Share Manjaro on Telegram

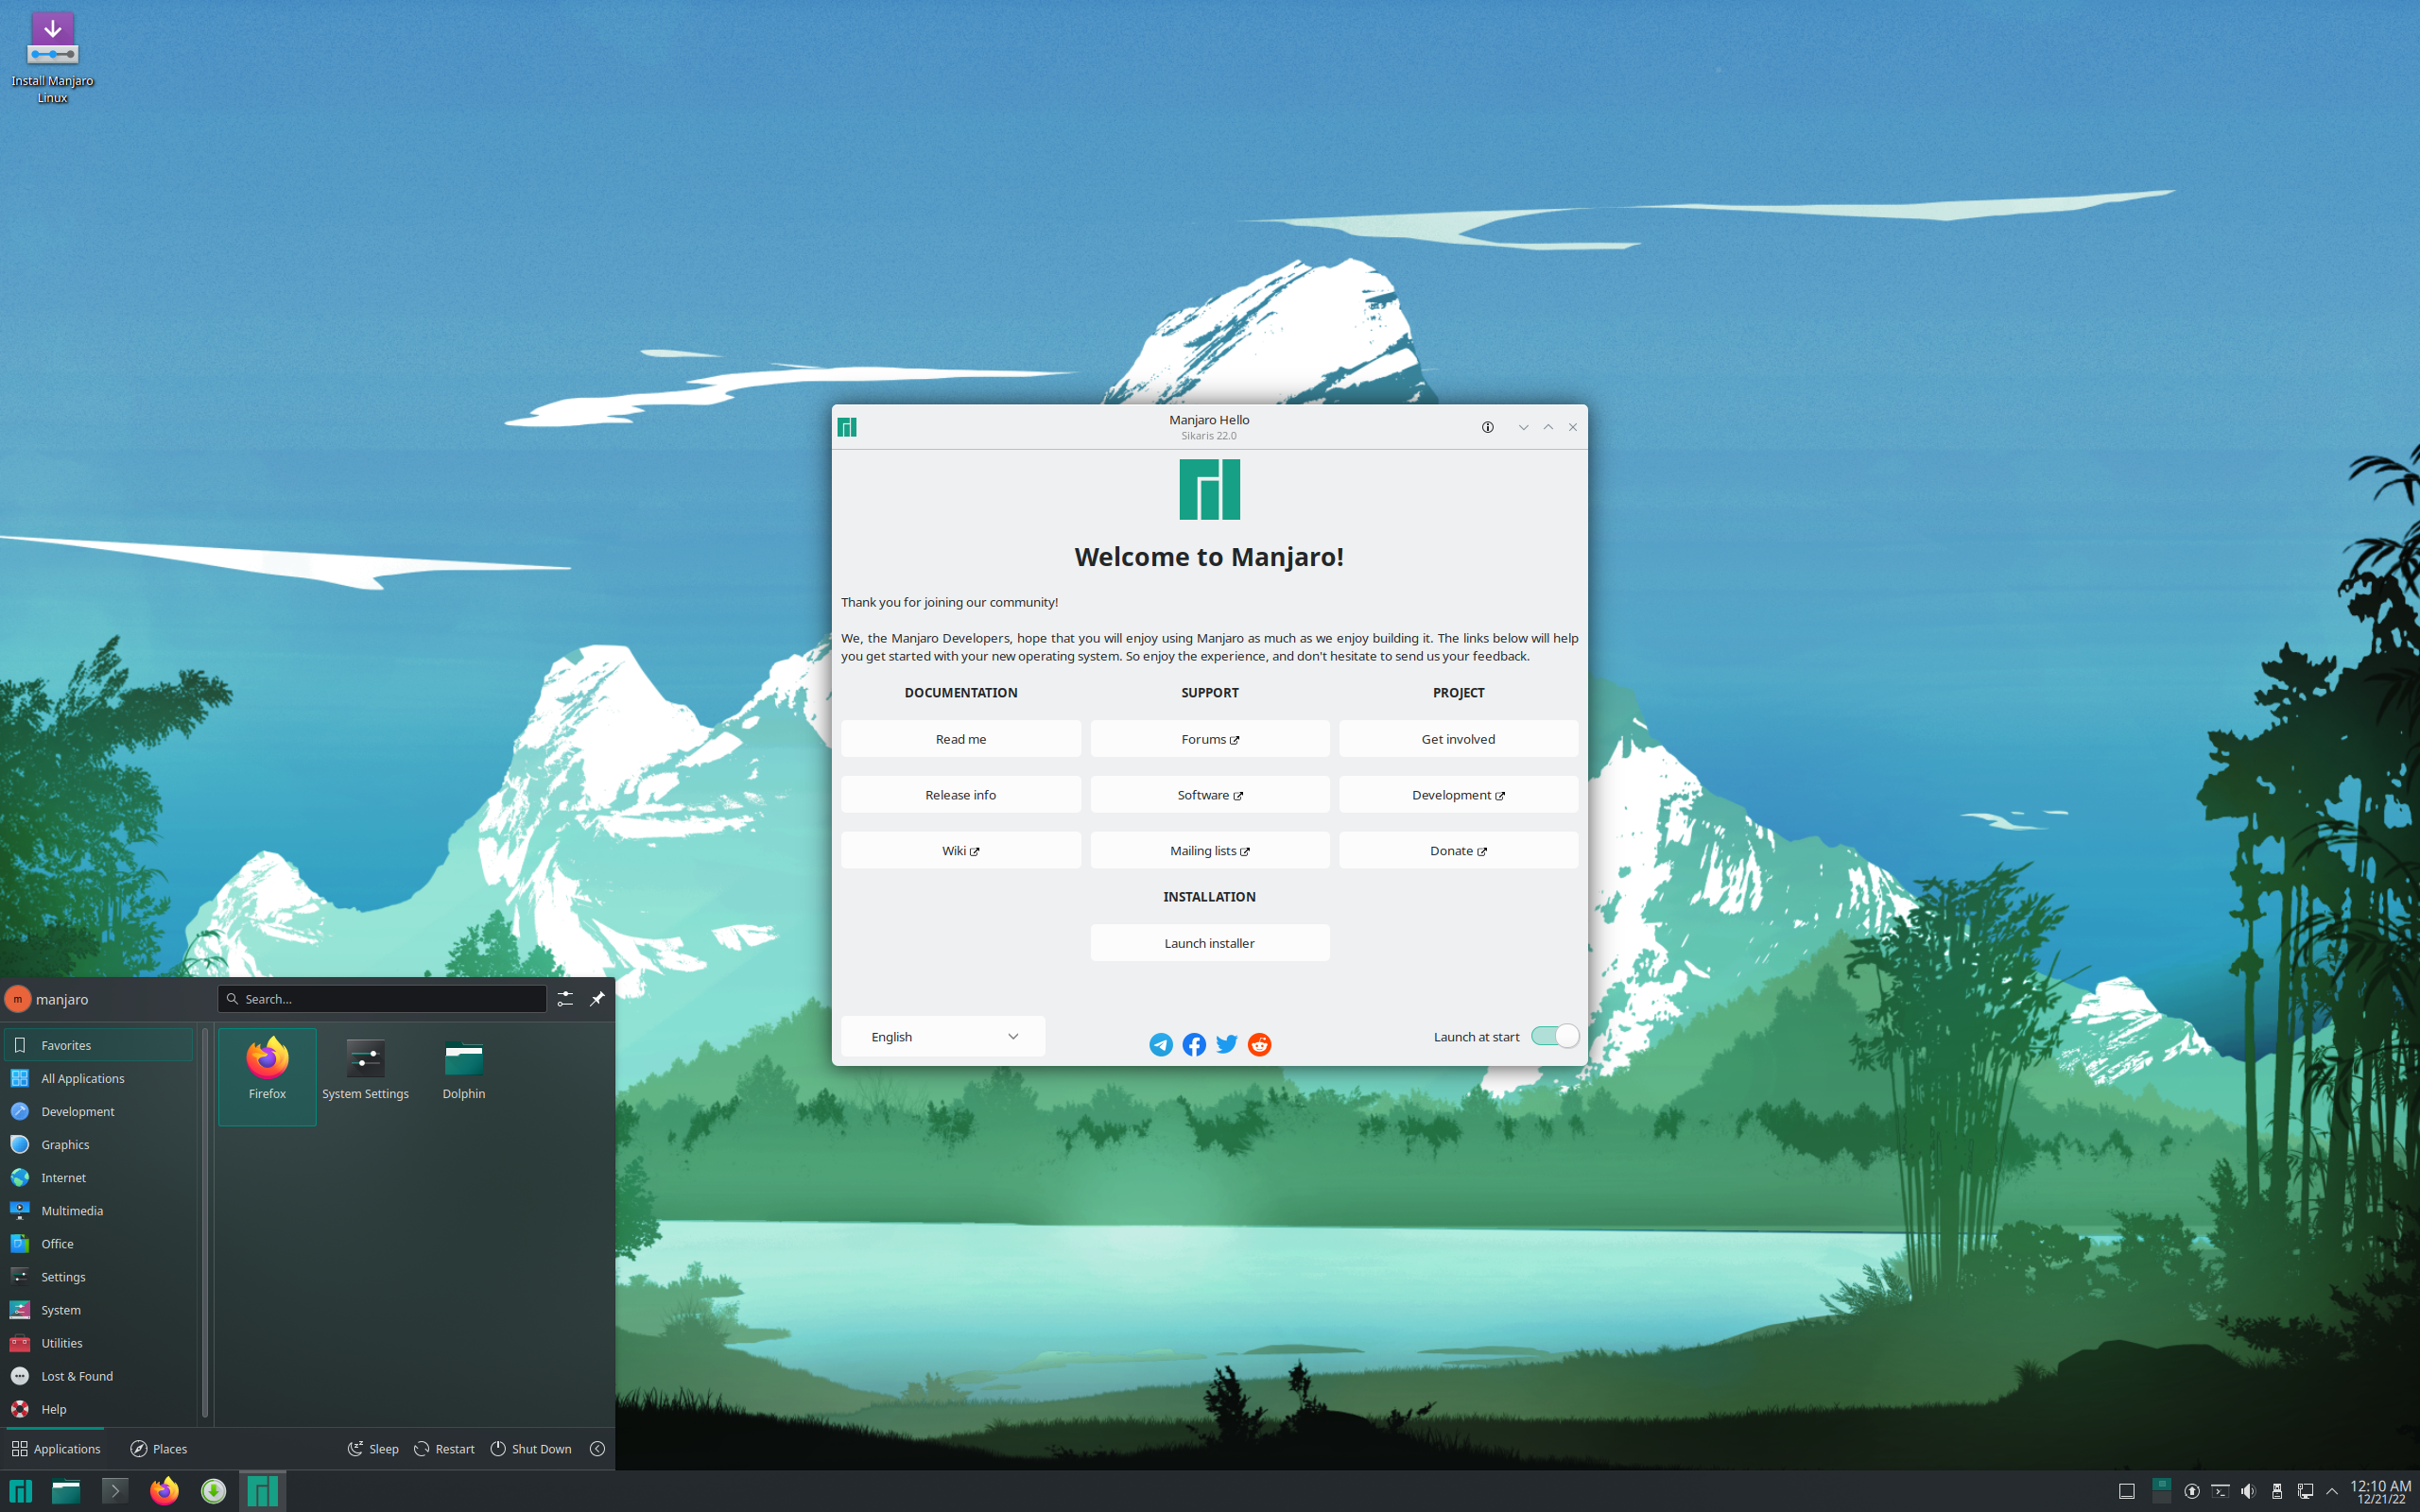tap(1160, 1044)
